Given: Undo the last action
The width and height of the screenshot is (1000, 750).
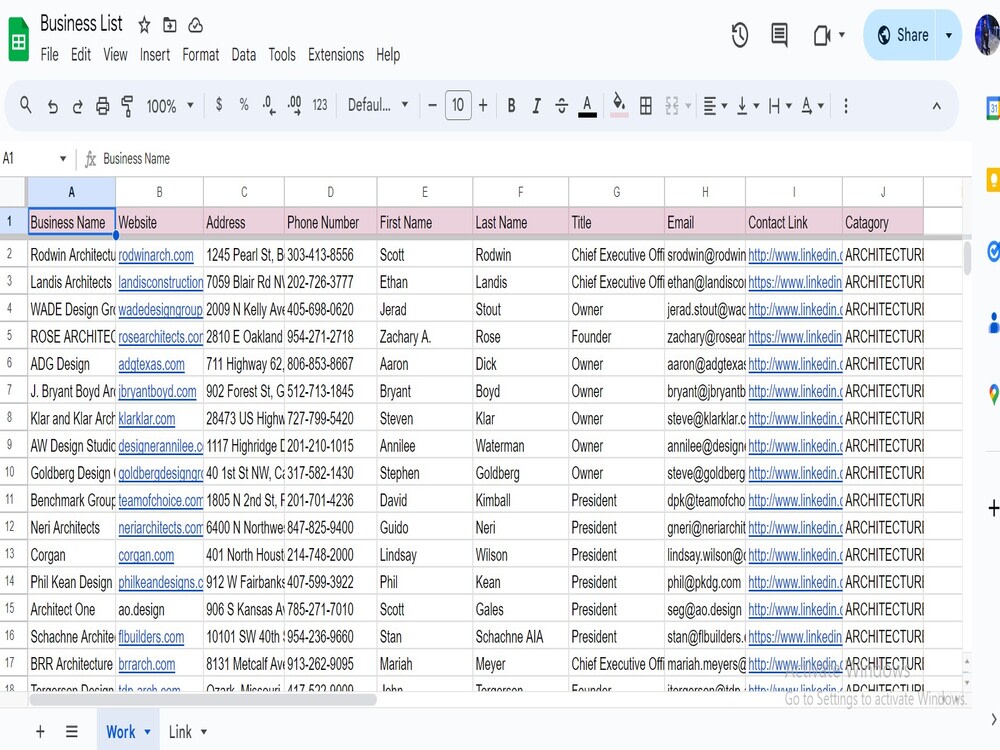Looking at the screenshot, I should [x=53, y=104].
